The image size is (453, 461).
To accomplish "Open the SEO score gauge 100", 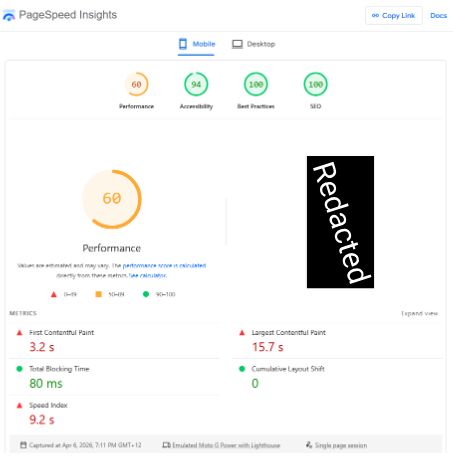I will pos(315,84).
